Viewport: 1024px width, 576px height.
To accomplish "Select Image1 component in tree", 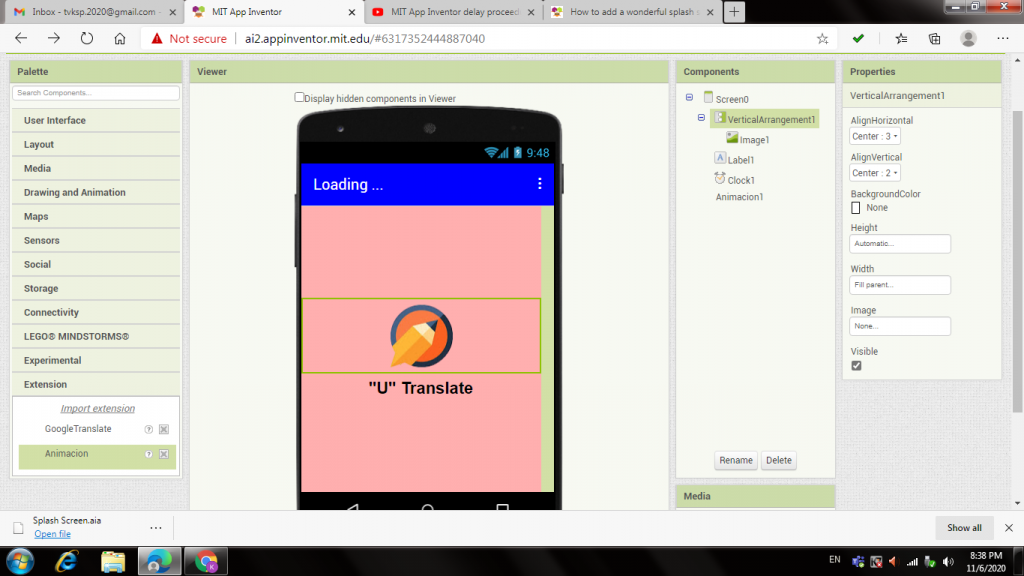I will (754, 140).
